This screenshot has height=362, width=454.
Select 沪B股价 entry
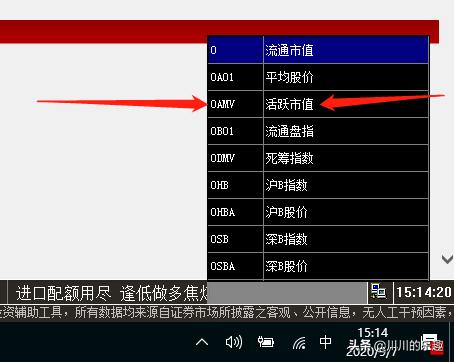click(318, 212)
